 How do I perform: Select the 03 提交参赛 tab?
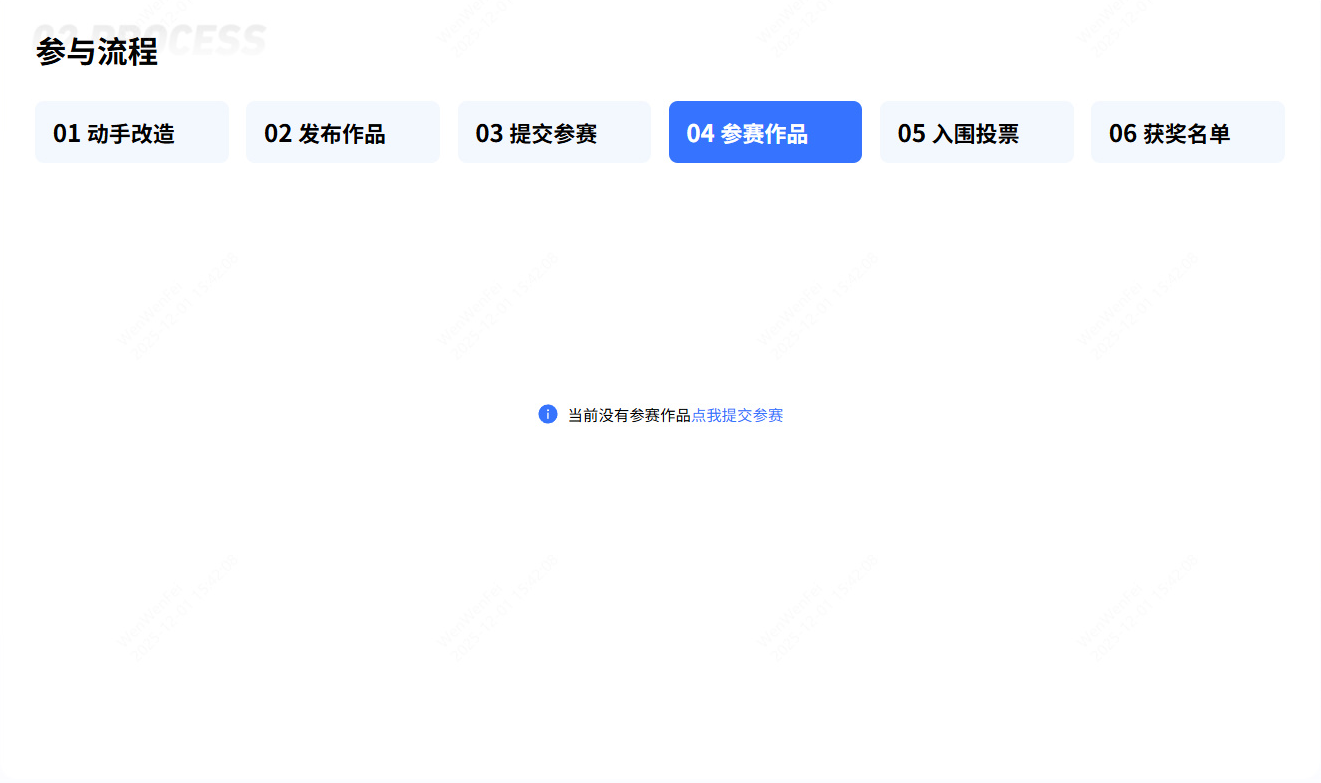[x=554, y=132]
